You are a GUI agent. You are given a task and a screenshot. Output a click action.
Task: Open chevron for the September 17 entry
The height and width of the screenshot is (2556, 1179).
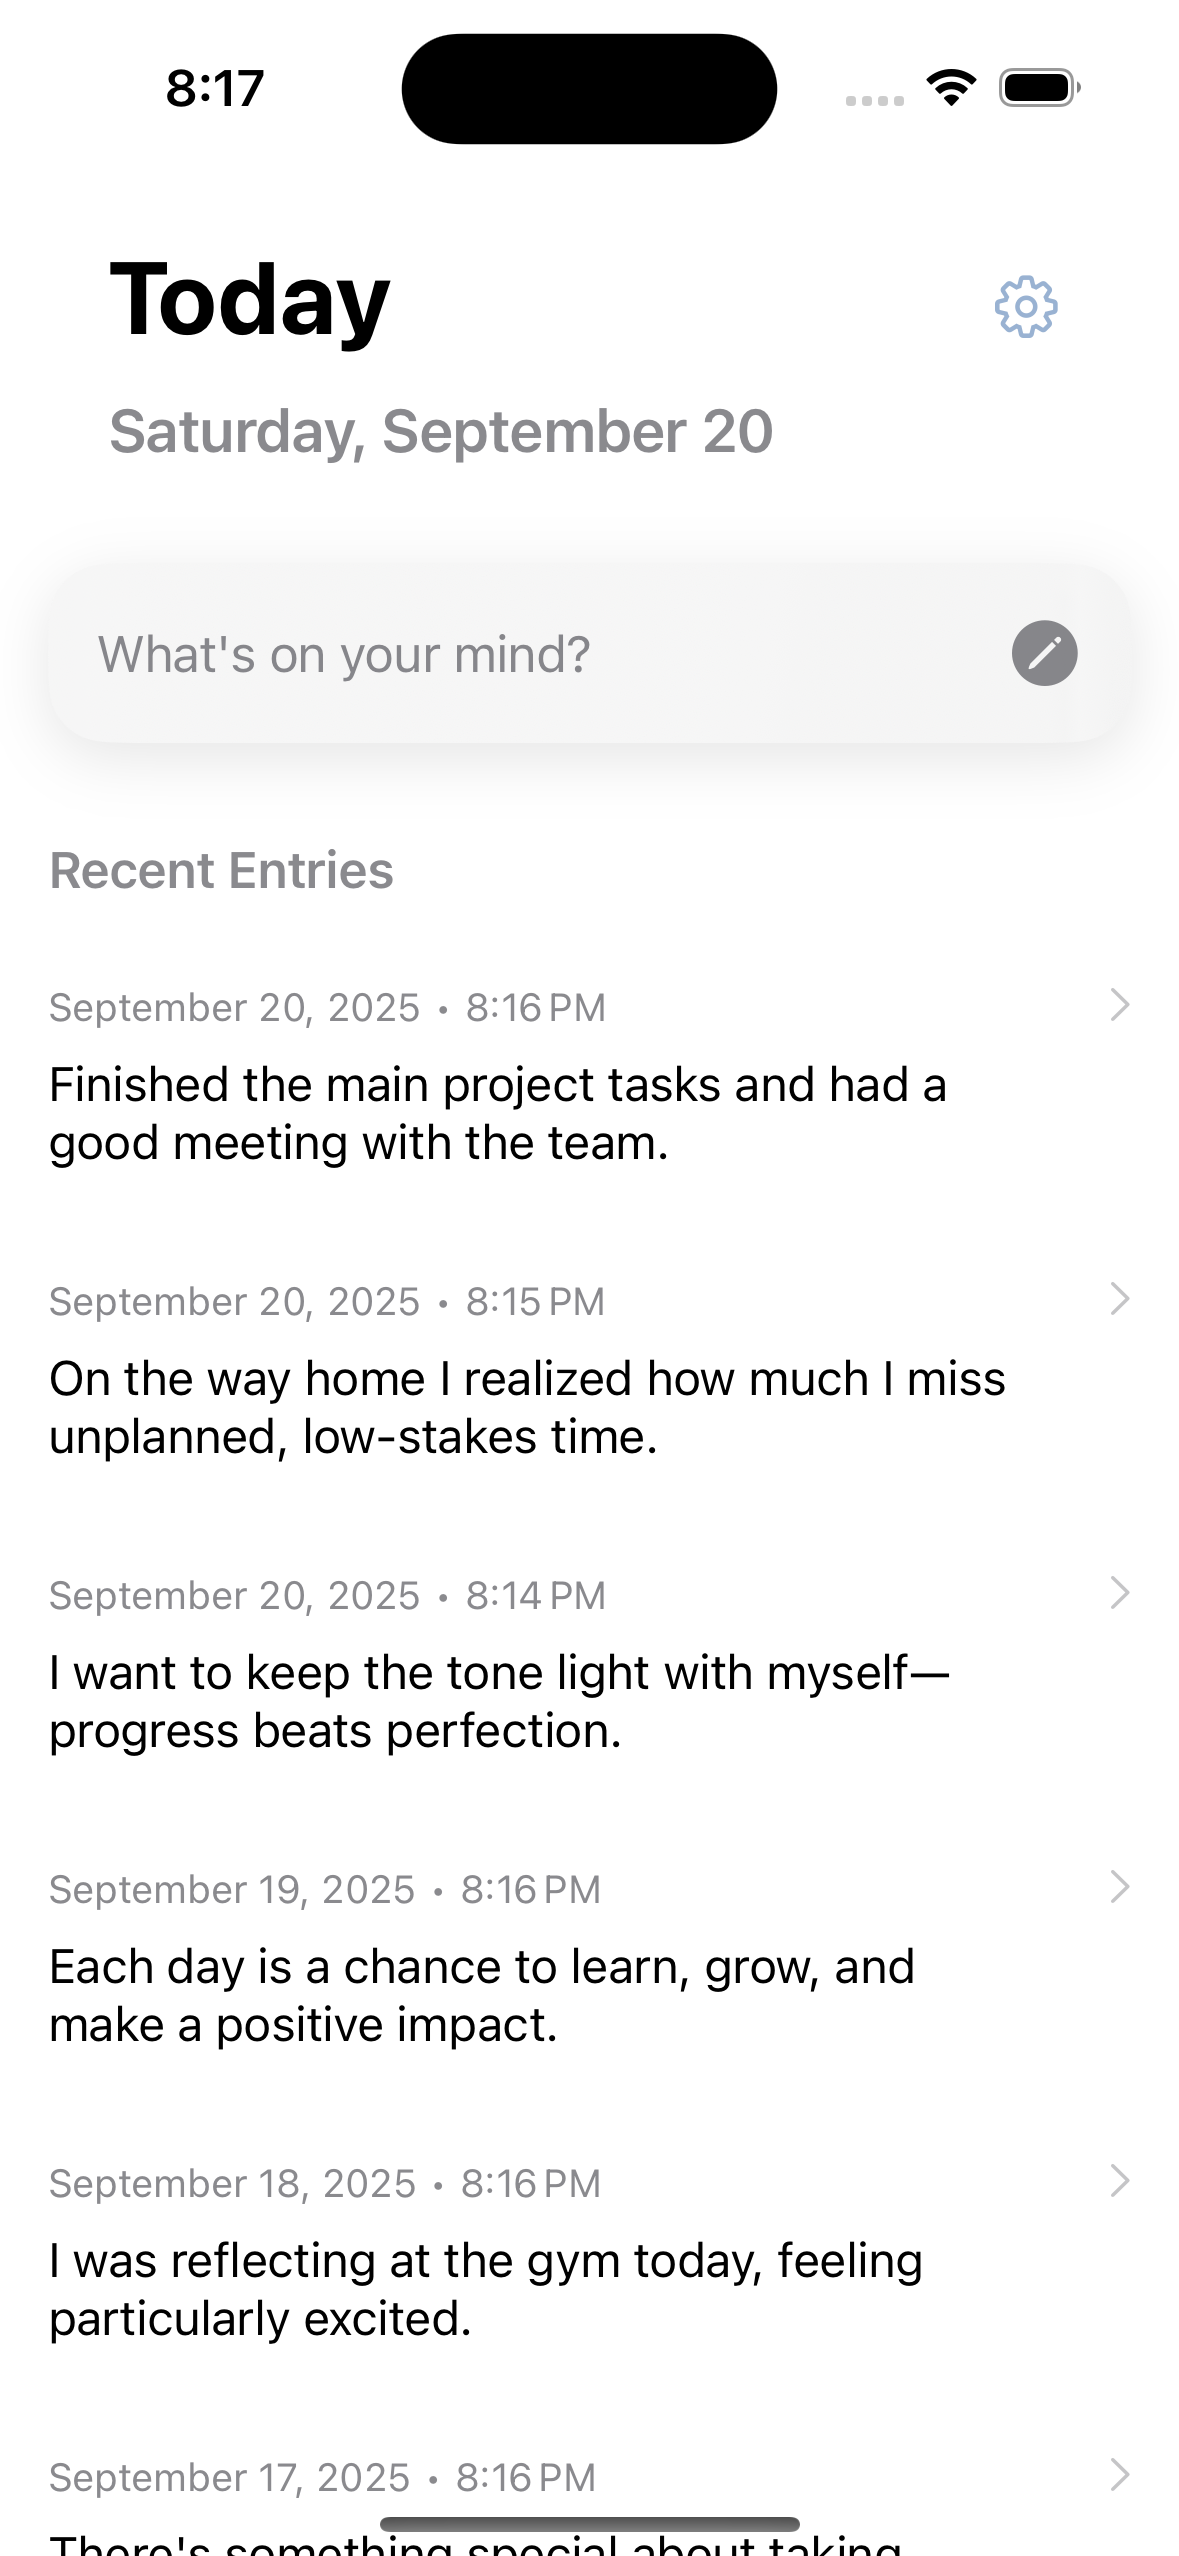click(x=1120, y=2475)
